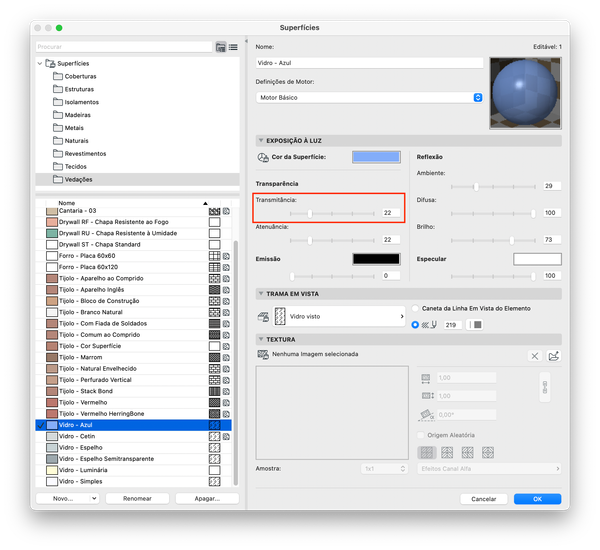This screenshot has width=600, height=550.
Task: Select the custom pen radio button
Action: (x=415, y=325)
